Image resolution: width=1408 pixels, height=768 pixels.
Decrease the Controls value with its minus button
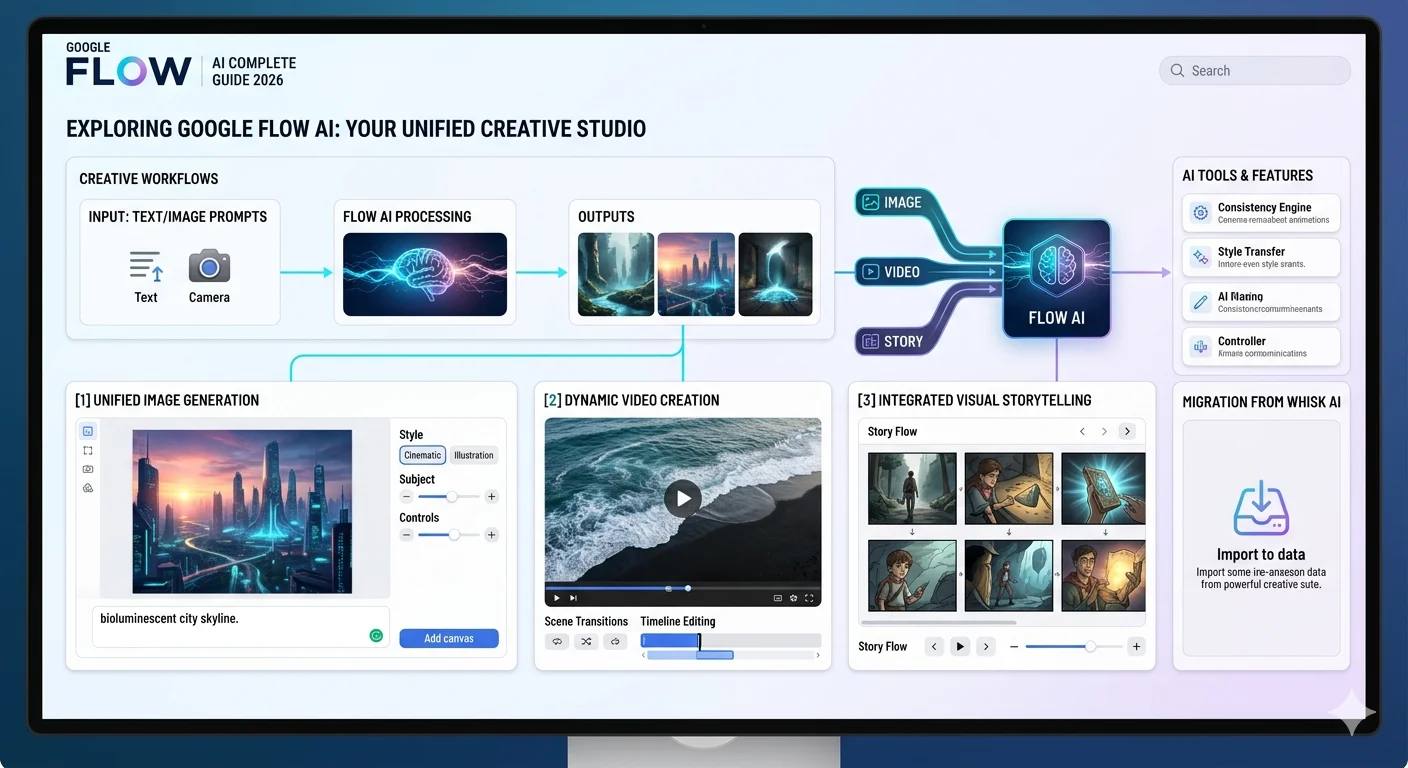(x=406, y=535)
